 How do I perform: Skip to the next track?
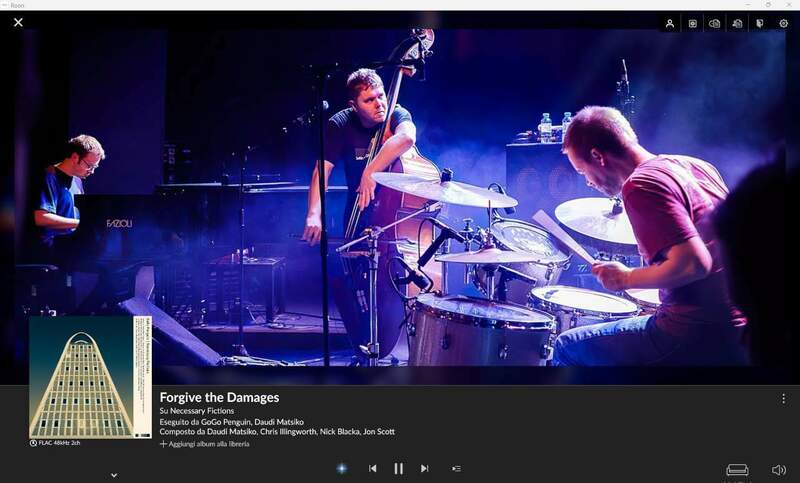(424, 468)
